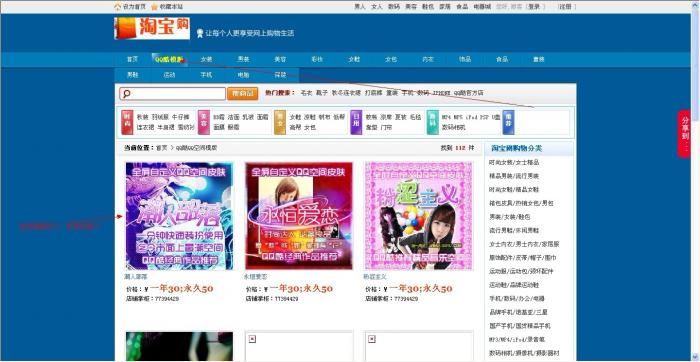Click the pink 美容 category badge
The height and width of the screenshot is (362, 700).
point(204,122)
